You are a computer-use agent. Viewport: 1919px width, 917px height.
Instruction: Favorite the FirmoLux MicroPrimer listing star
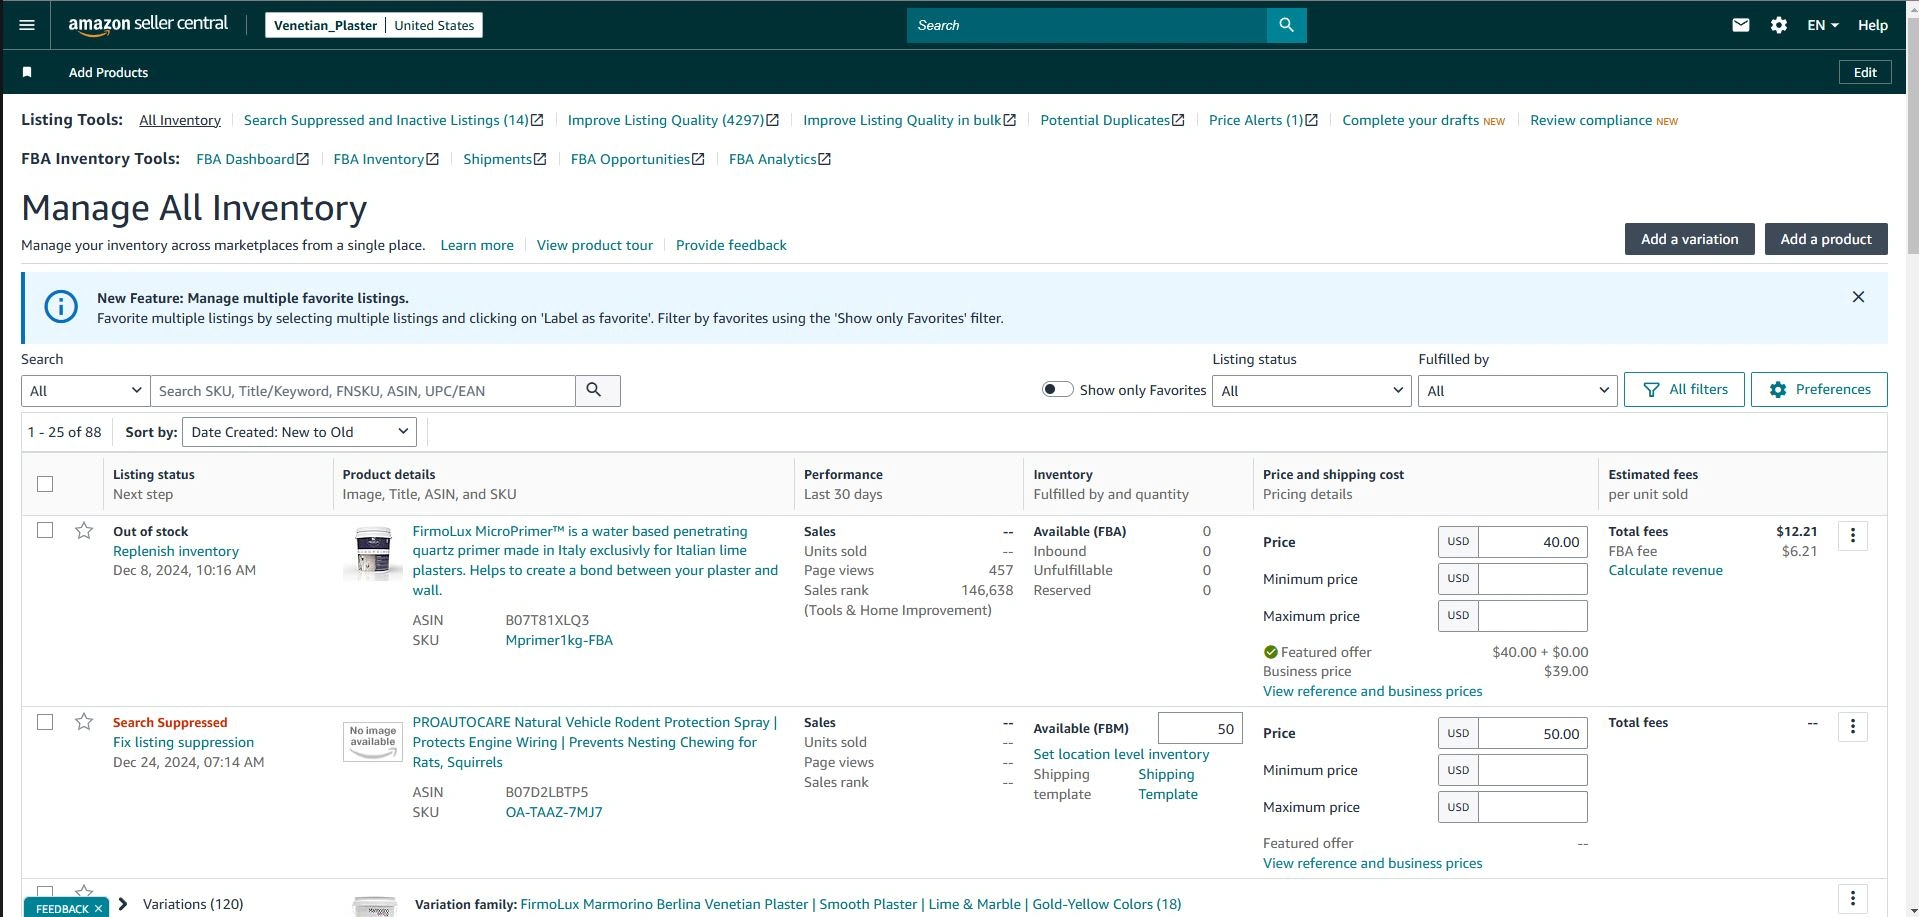point(84,530)
